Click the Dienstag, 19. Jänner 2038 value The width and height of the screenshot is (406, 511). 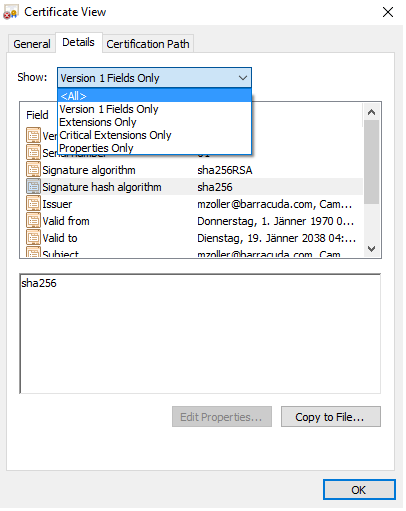coord(276,238)
